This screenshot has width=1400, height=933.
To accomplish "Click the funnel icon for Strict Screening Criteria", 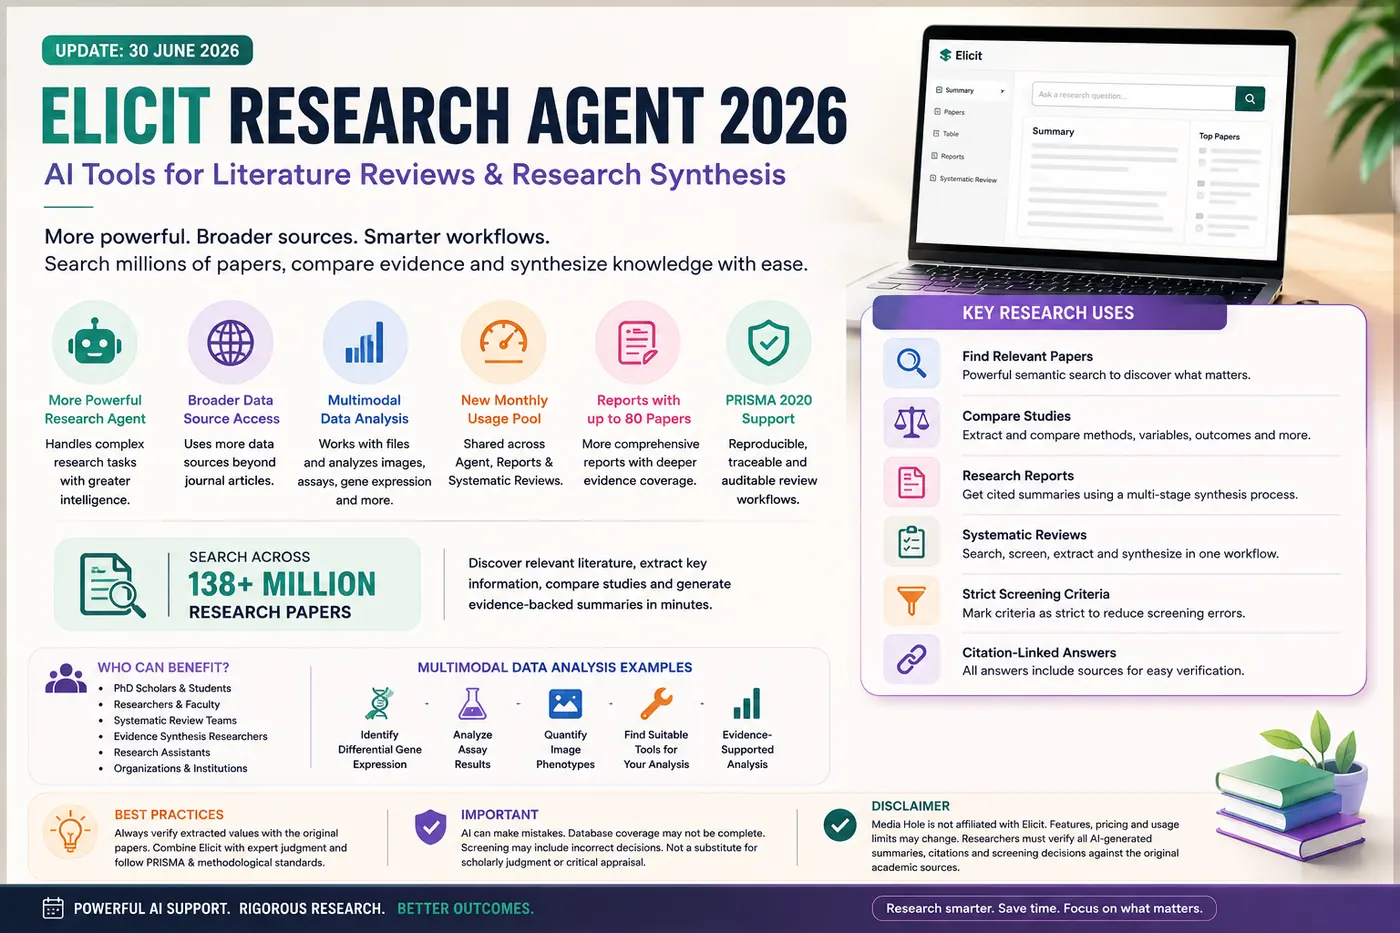I will tap(911, 600).
